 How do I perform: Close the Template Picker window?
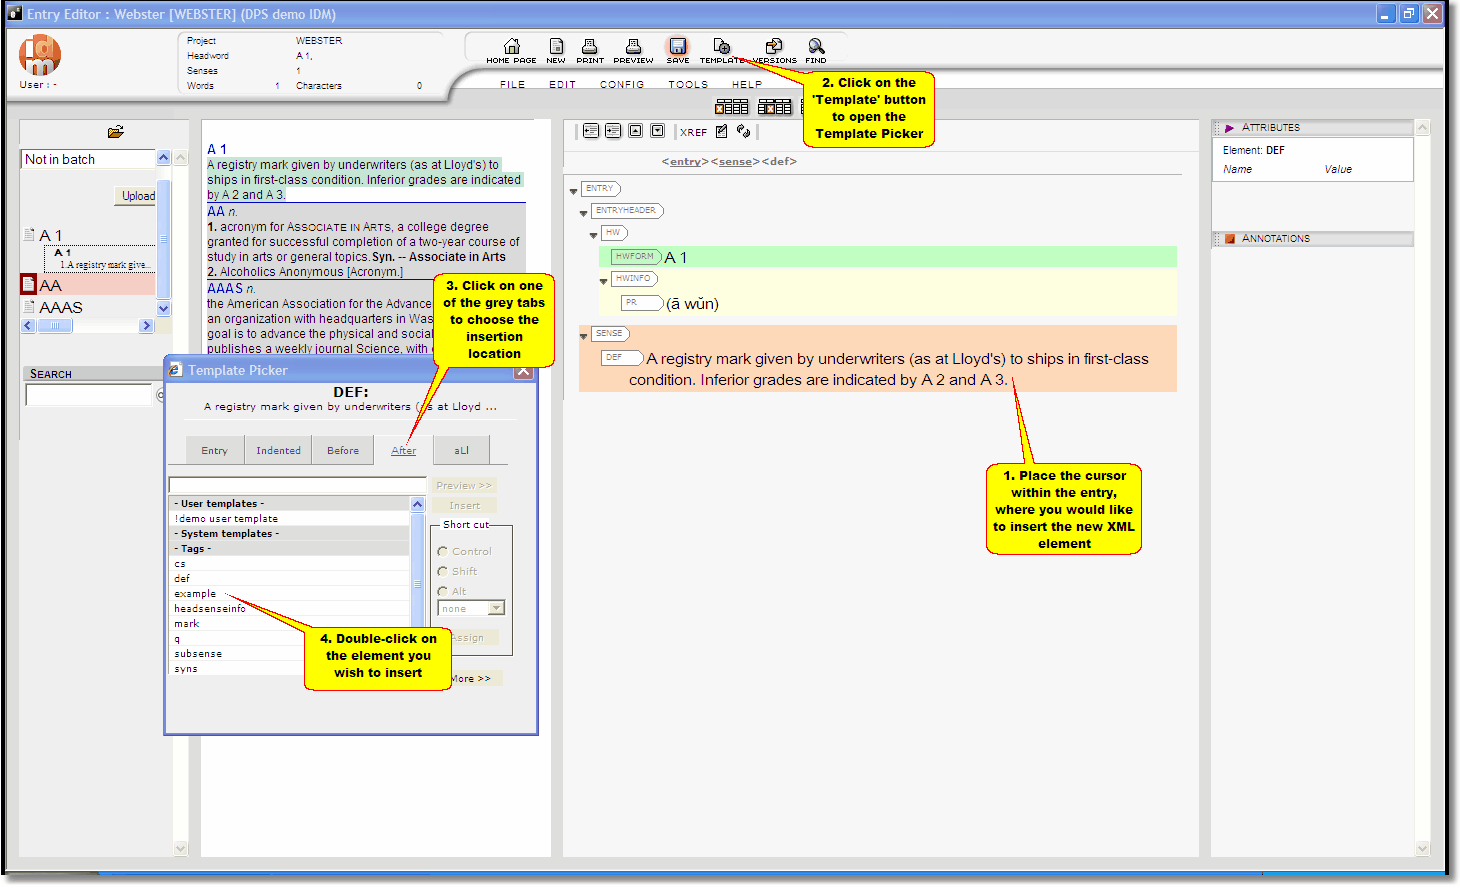524,371
